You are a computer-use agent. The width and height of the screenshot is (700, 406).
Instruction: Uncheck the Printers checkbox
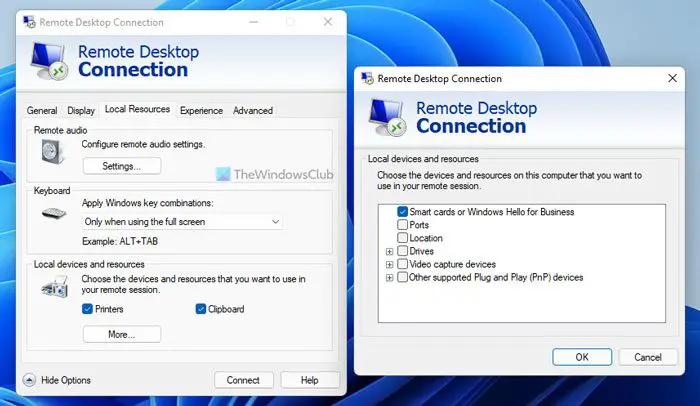(88, 309)
